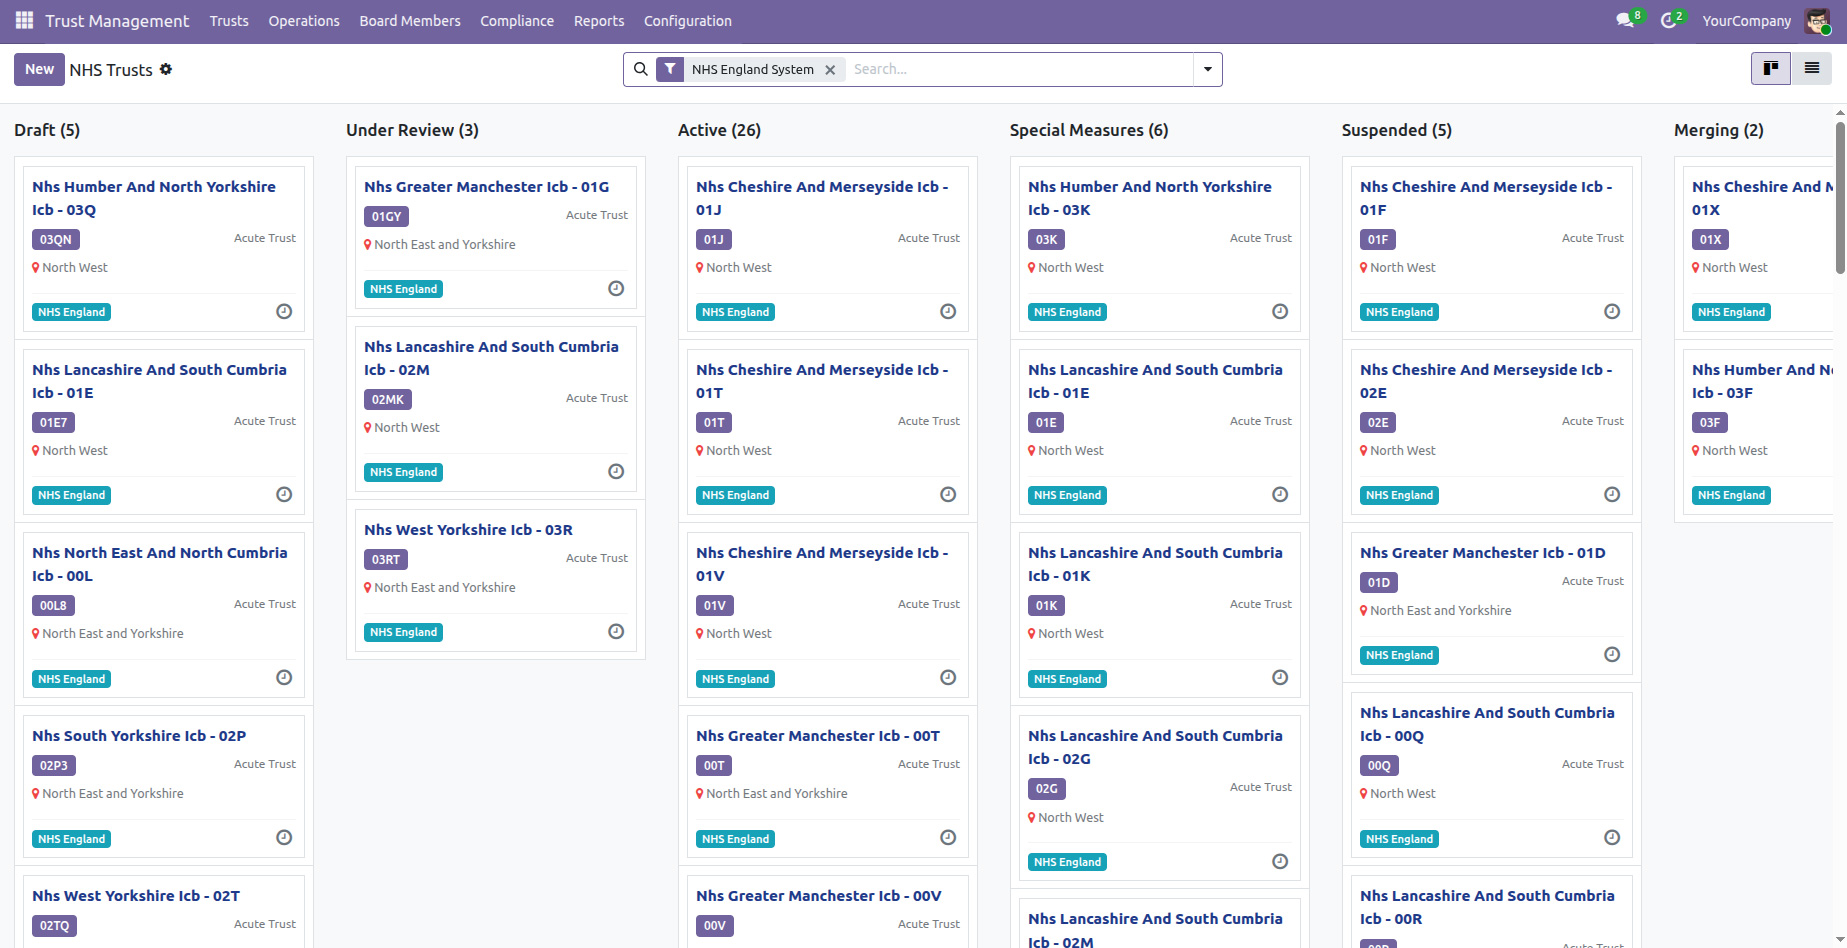Click the 00V code badge

[x=715, y=926]
